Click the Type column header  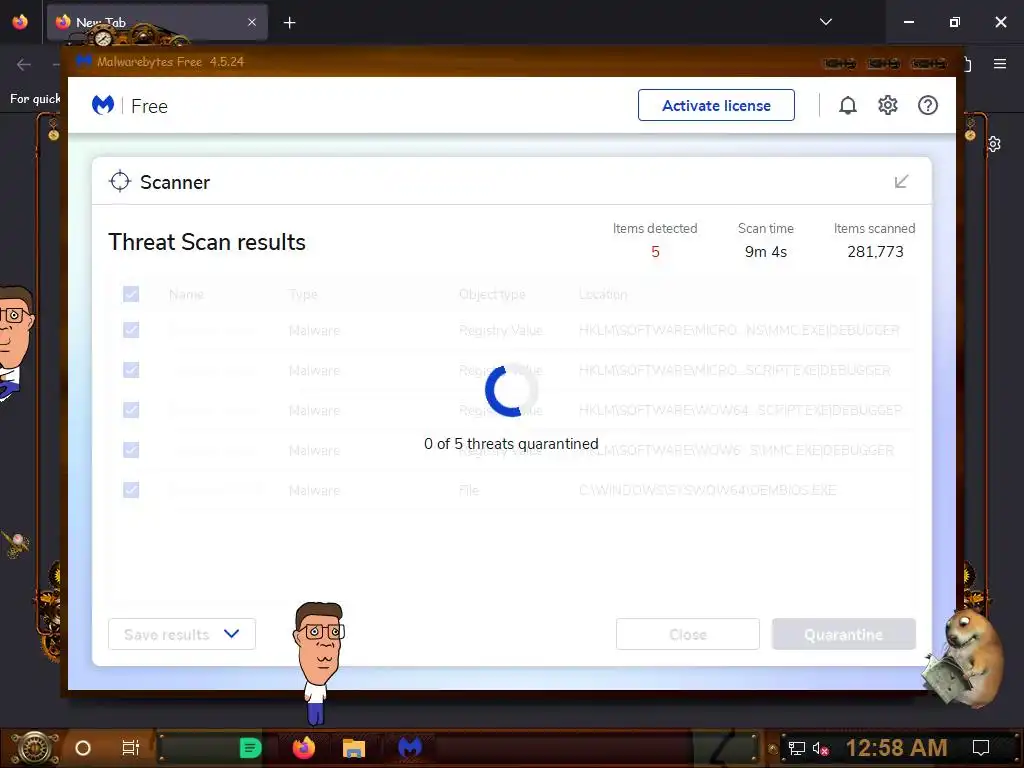(x=303, y=295)
